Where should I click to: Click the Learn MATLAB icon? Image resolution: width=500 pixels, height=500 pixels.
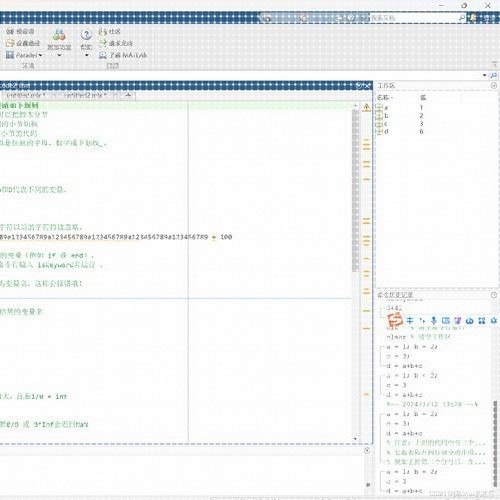coord(103,55)
